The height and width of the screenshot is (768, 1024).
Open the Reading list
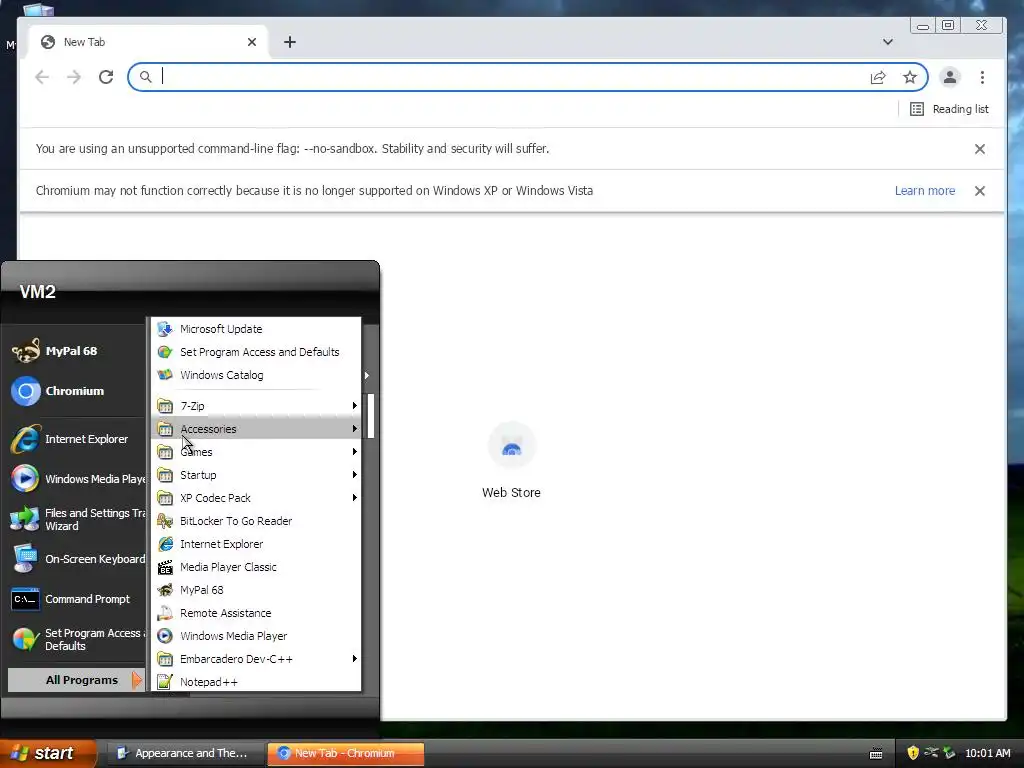[949, 109]
